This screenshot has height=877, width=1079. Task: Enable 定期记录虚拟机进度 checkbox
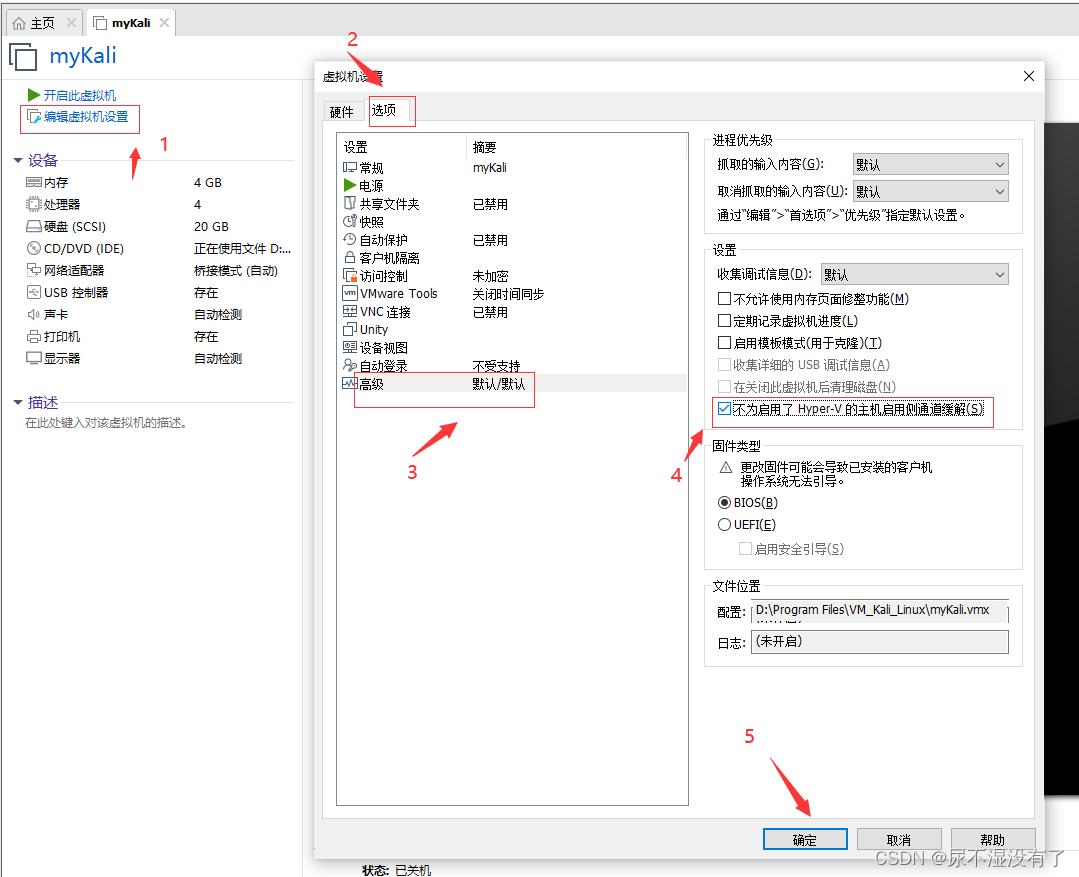(724, 321)
